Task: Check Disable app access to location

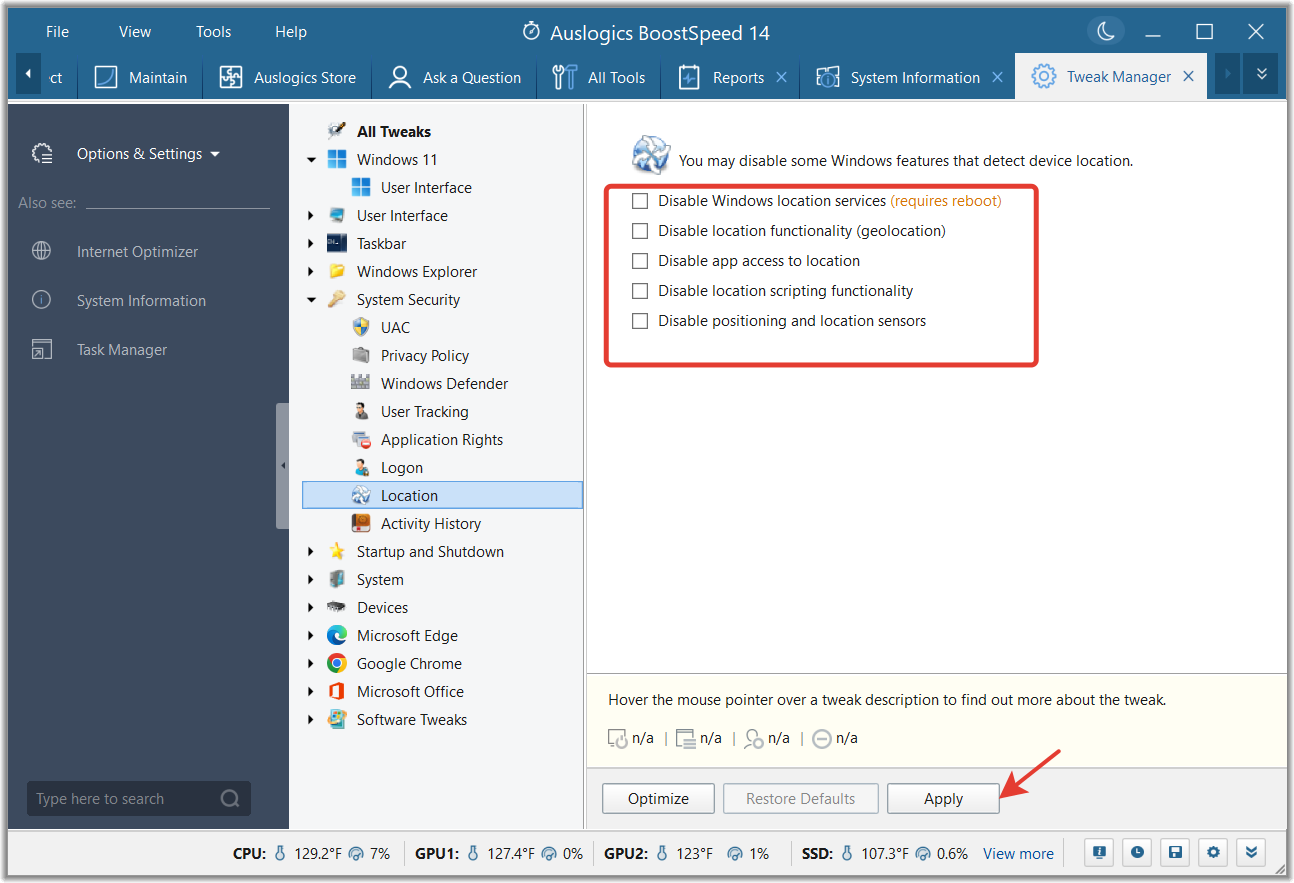Action: tap(640, 261)
